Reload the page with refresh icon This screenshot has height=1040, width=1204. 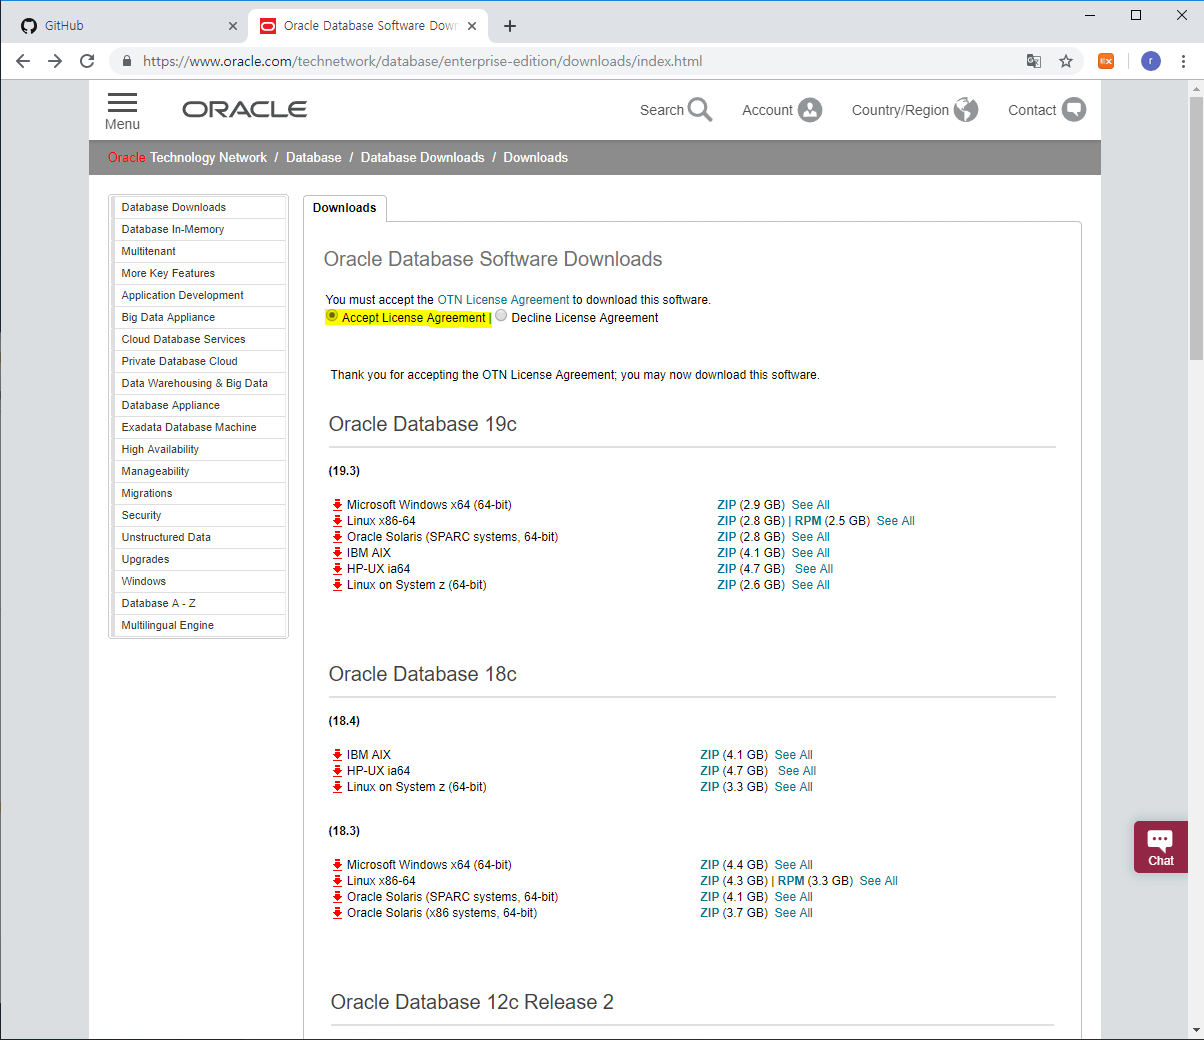87,61
